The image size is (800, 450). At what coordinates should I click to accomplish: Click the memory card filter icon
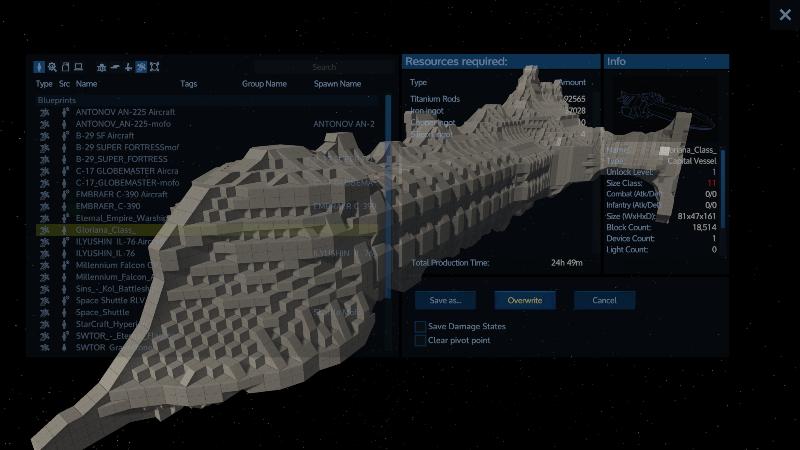(x=65, y=67)
